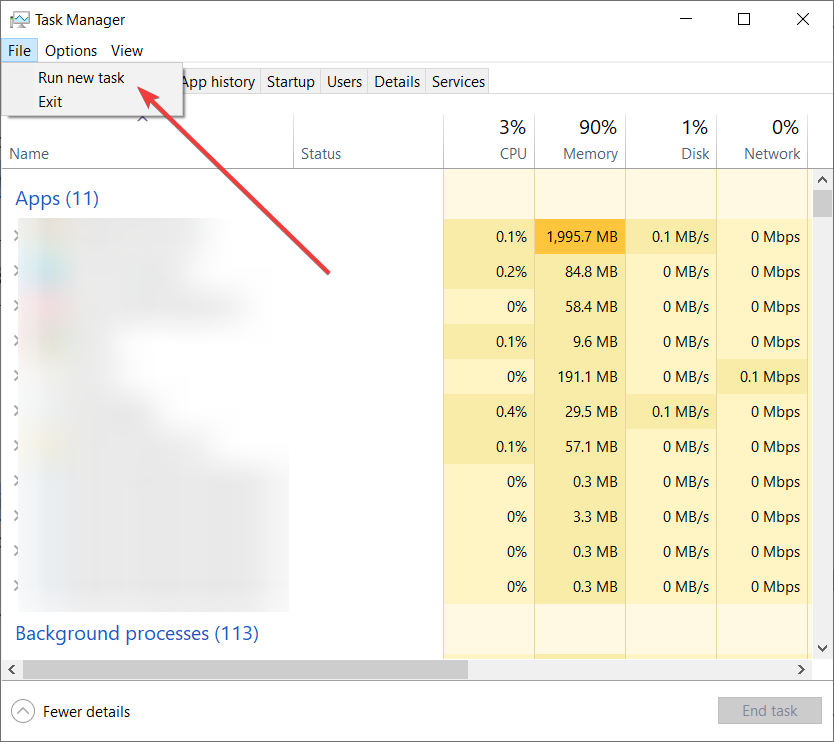834x742 pixels.
Task: Click the 1,995.7 MB memory cell
Action: coord(580,237)
